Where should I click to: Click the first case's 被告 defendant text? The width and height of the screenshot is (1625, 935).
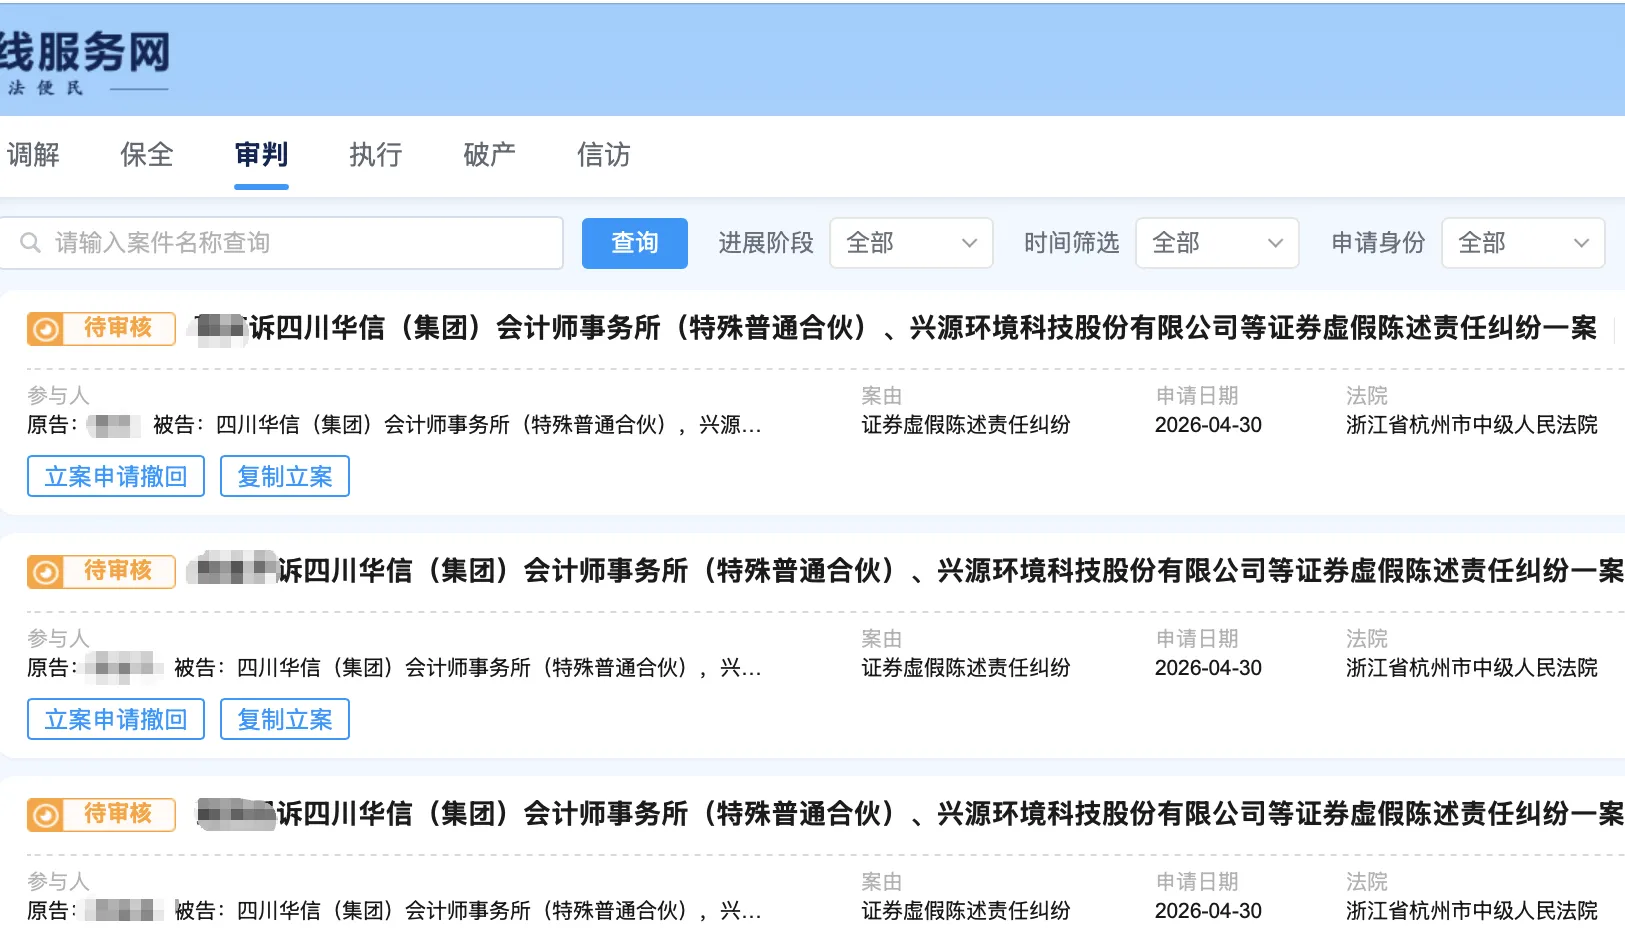tap(457, 425)
